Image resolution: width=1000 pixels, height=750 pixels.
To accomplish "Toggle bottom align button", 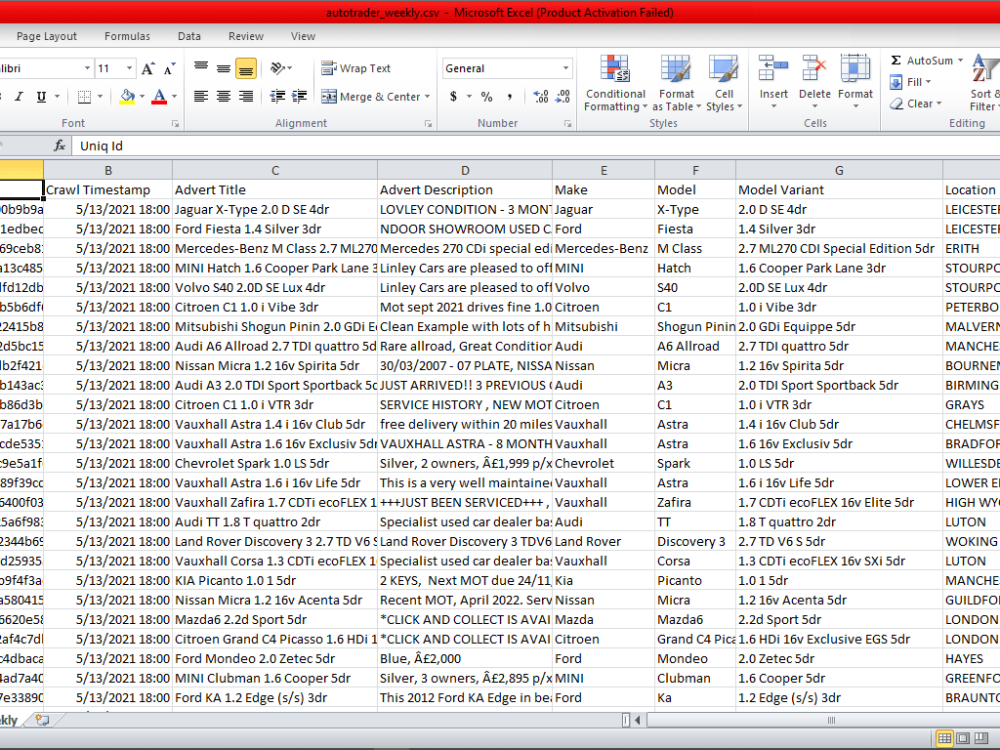I will tap(246, 68).
